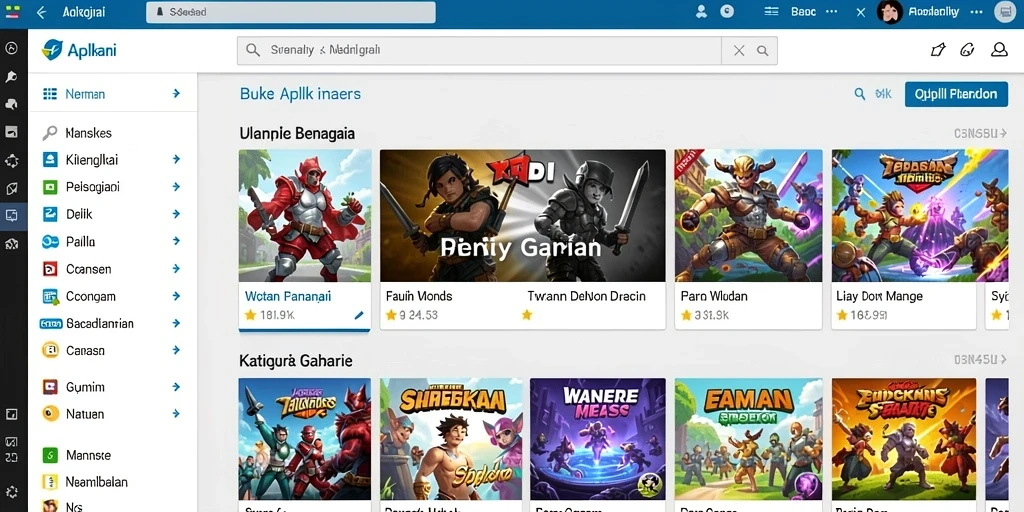Click the Opjill Ptendon button
This screenshot has height=512, width=1024.
[x=956, y=94]
